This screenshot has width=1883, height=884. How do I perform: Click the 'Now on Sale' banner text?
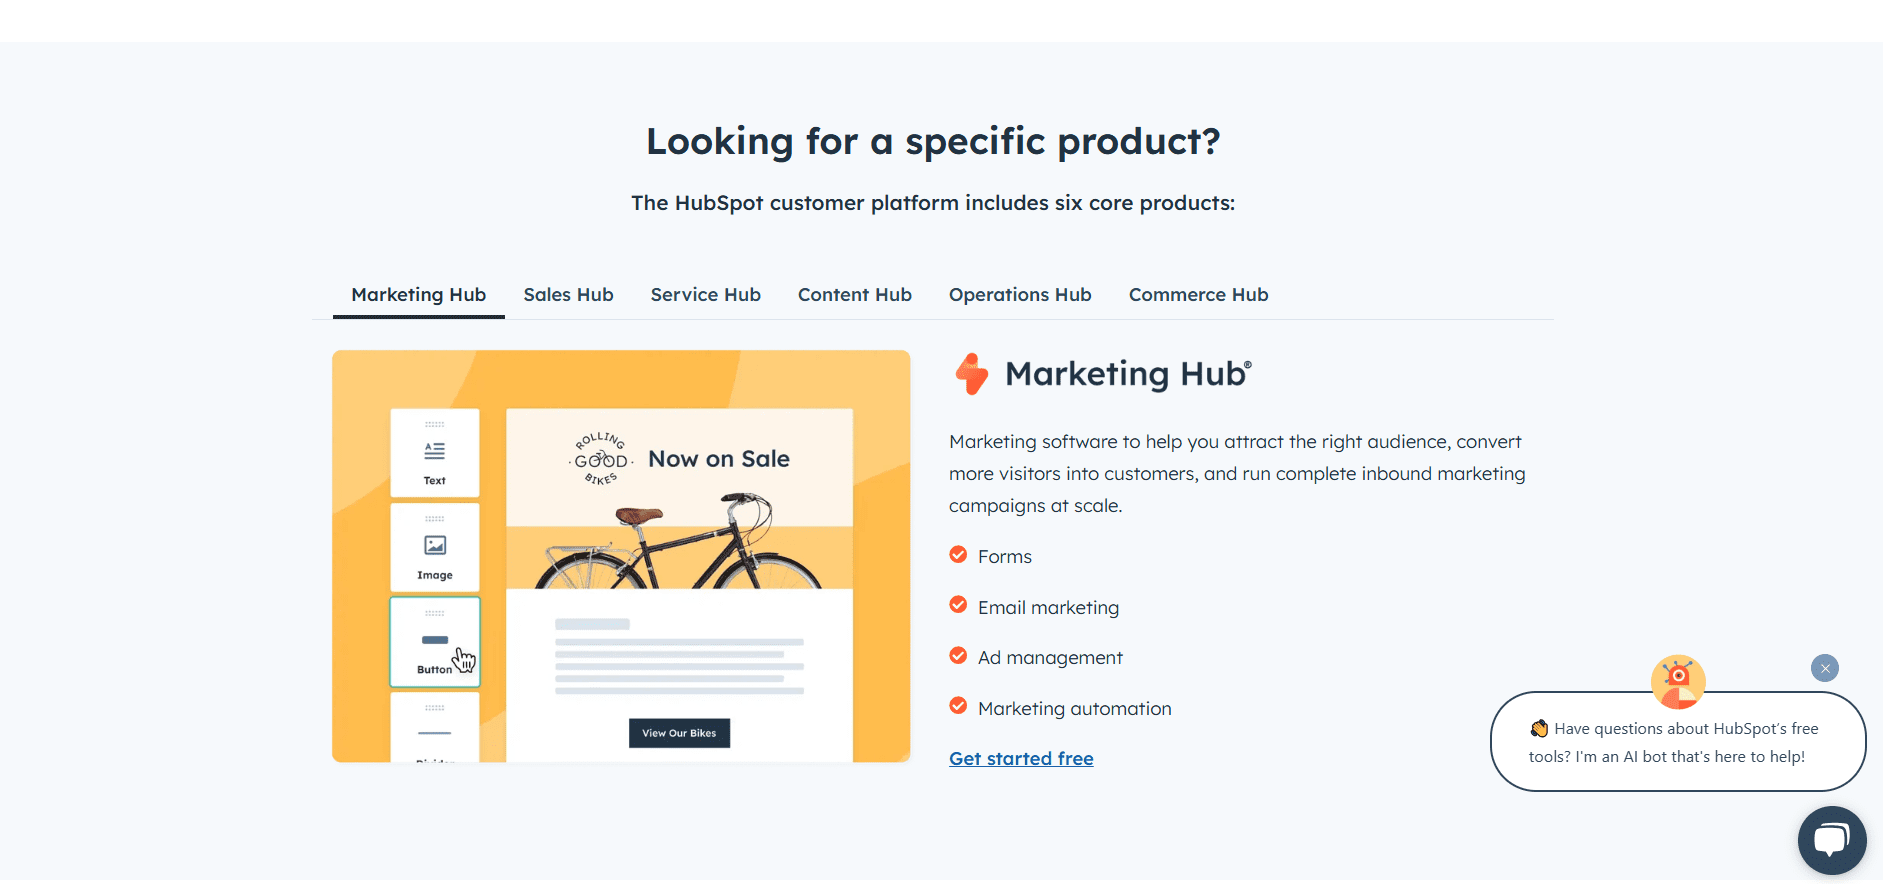pyautogui.click(x=719, y=459)
